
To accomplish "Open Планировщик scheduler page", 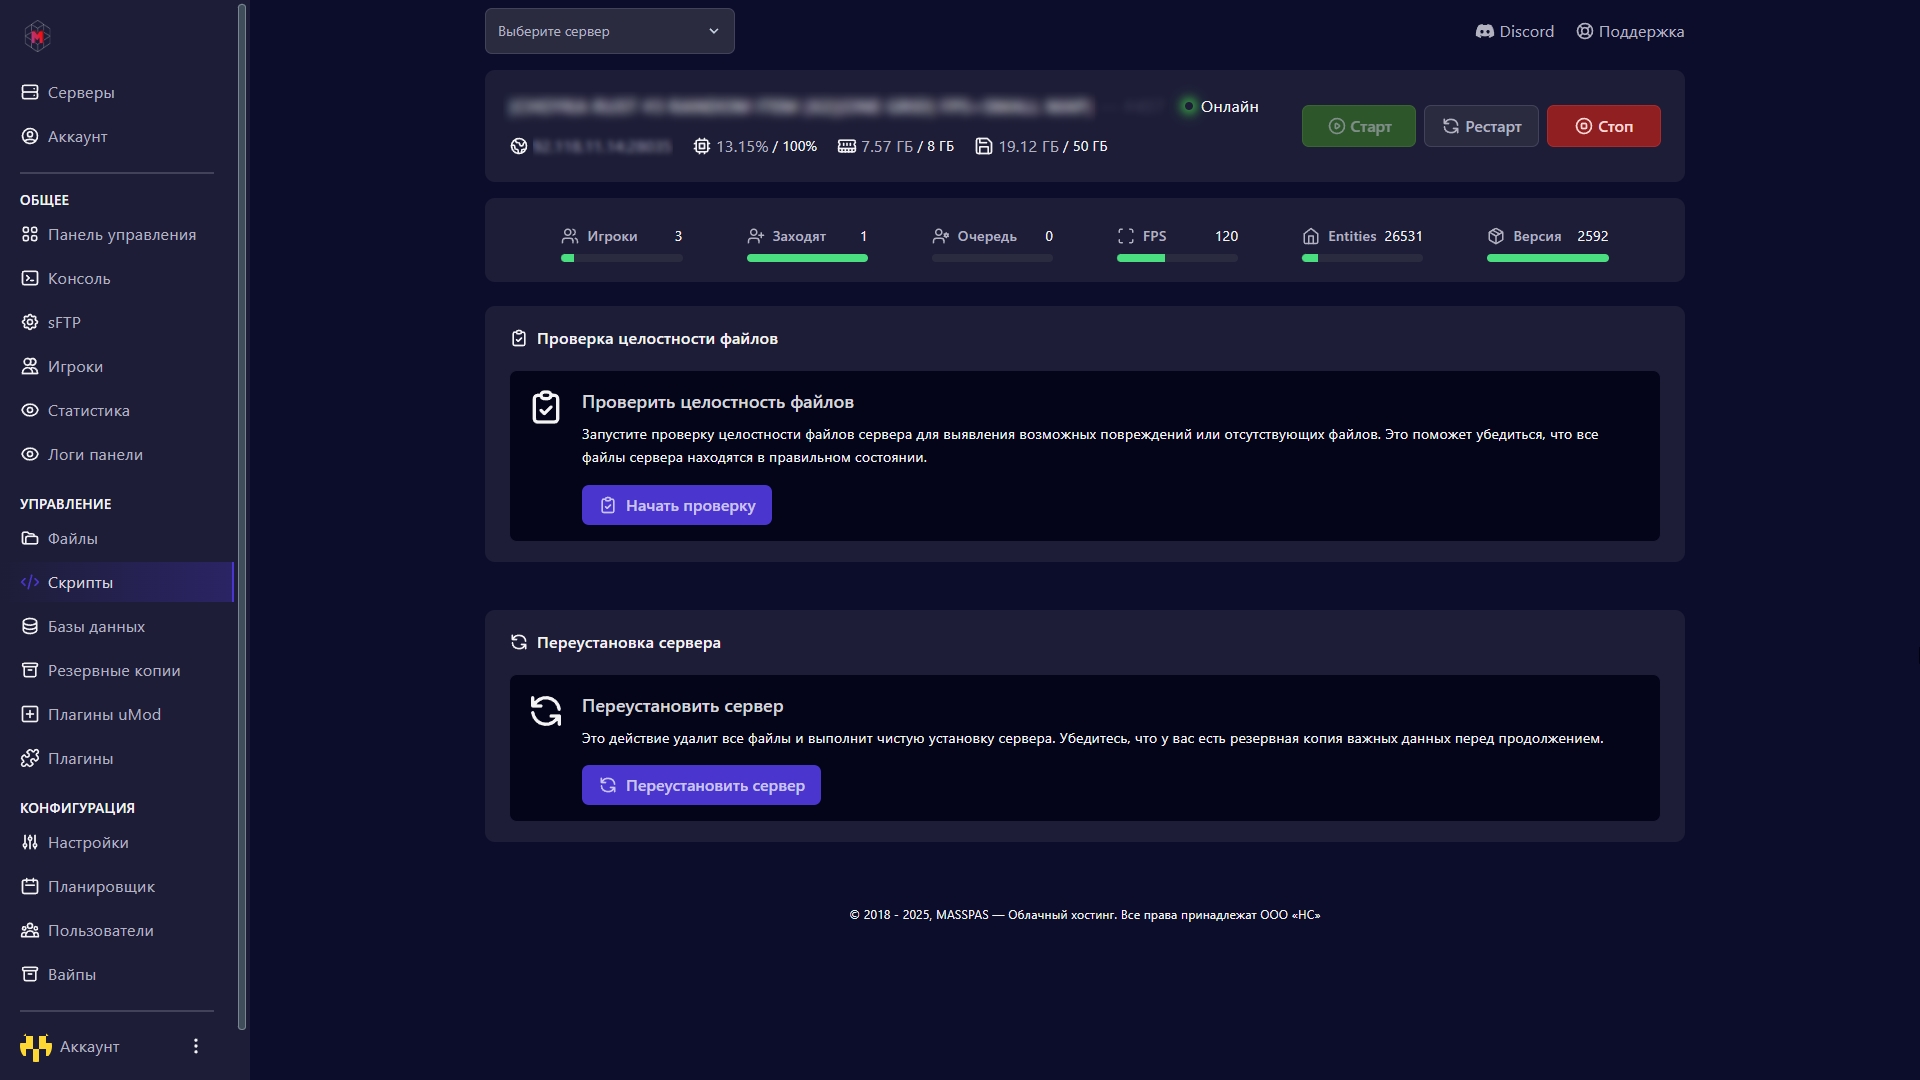I will (101, 886).
